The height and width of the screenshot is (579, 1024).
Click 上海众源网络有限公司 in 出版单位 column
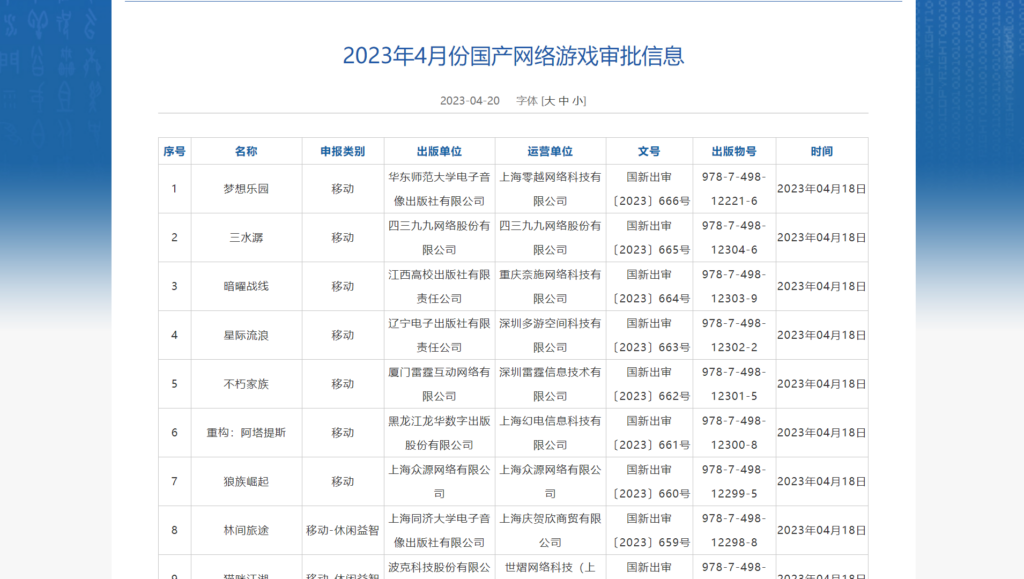click(x=440, y=482)
